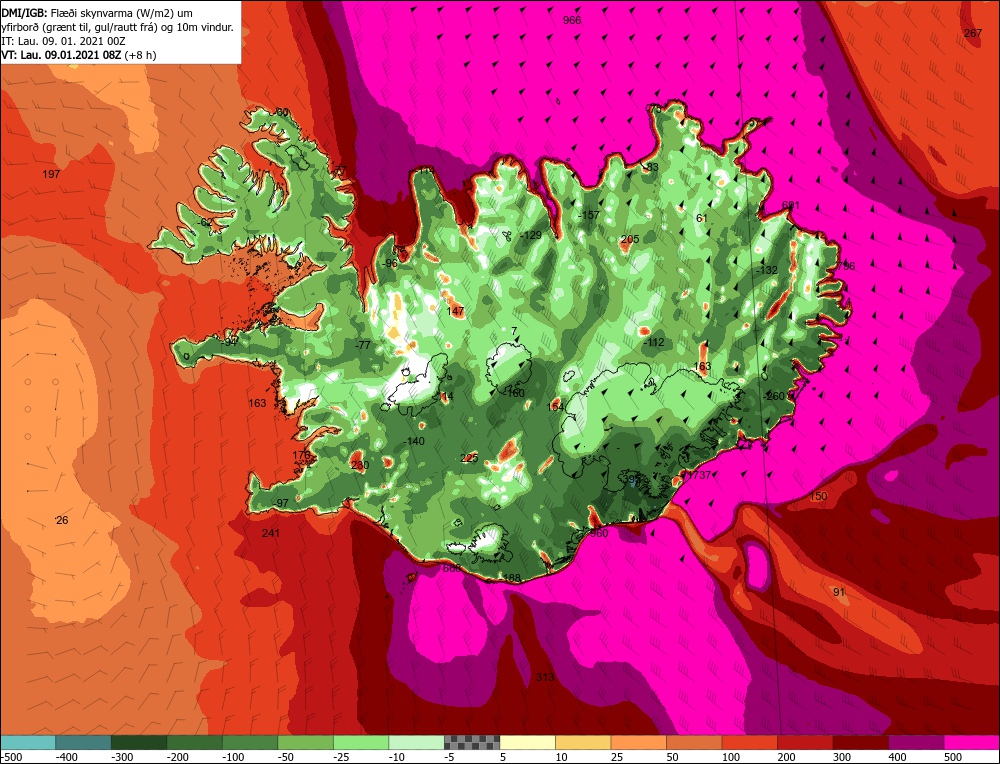The height and width of the screenshot is (764, 1000).
Task: Click the yellow-orange legend swatch between 10 and 25
Action: (x=583, y=742)
